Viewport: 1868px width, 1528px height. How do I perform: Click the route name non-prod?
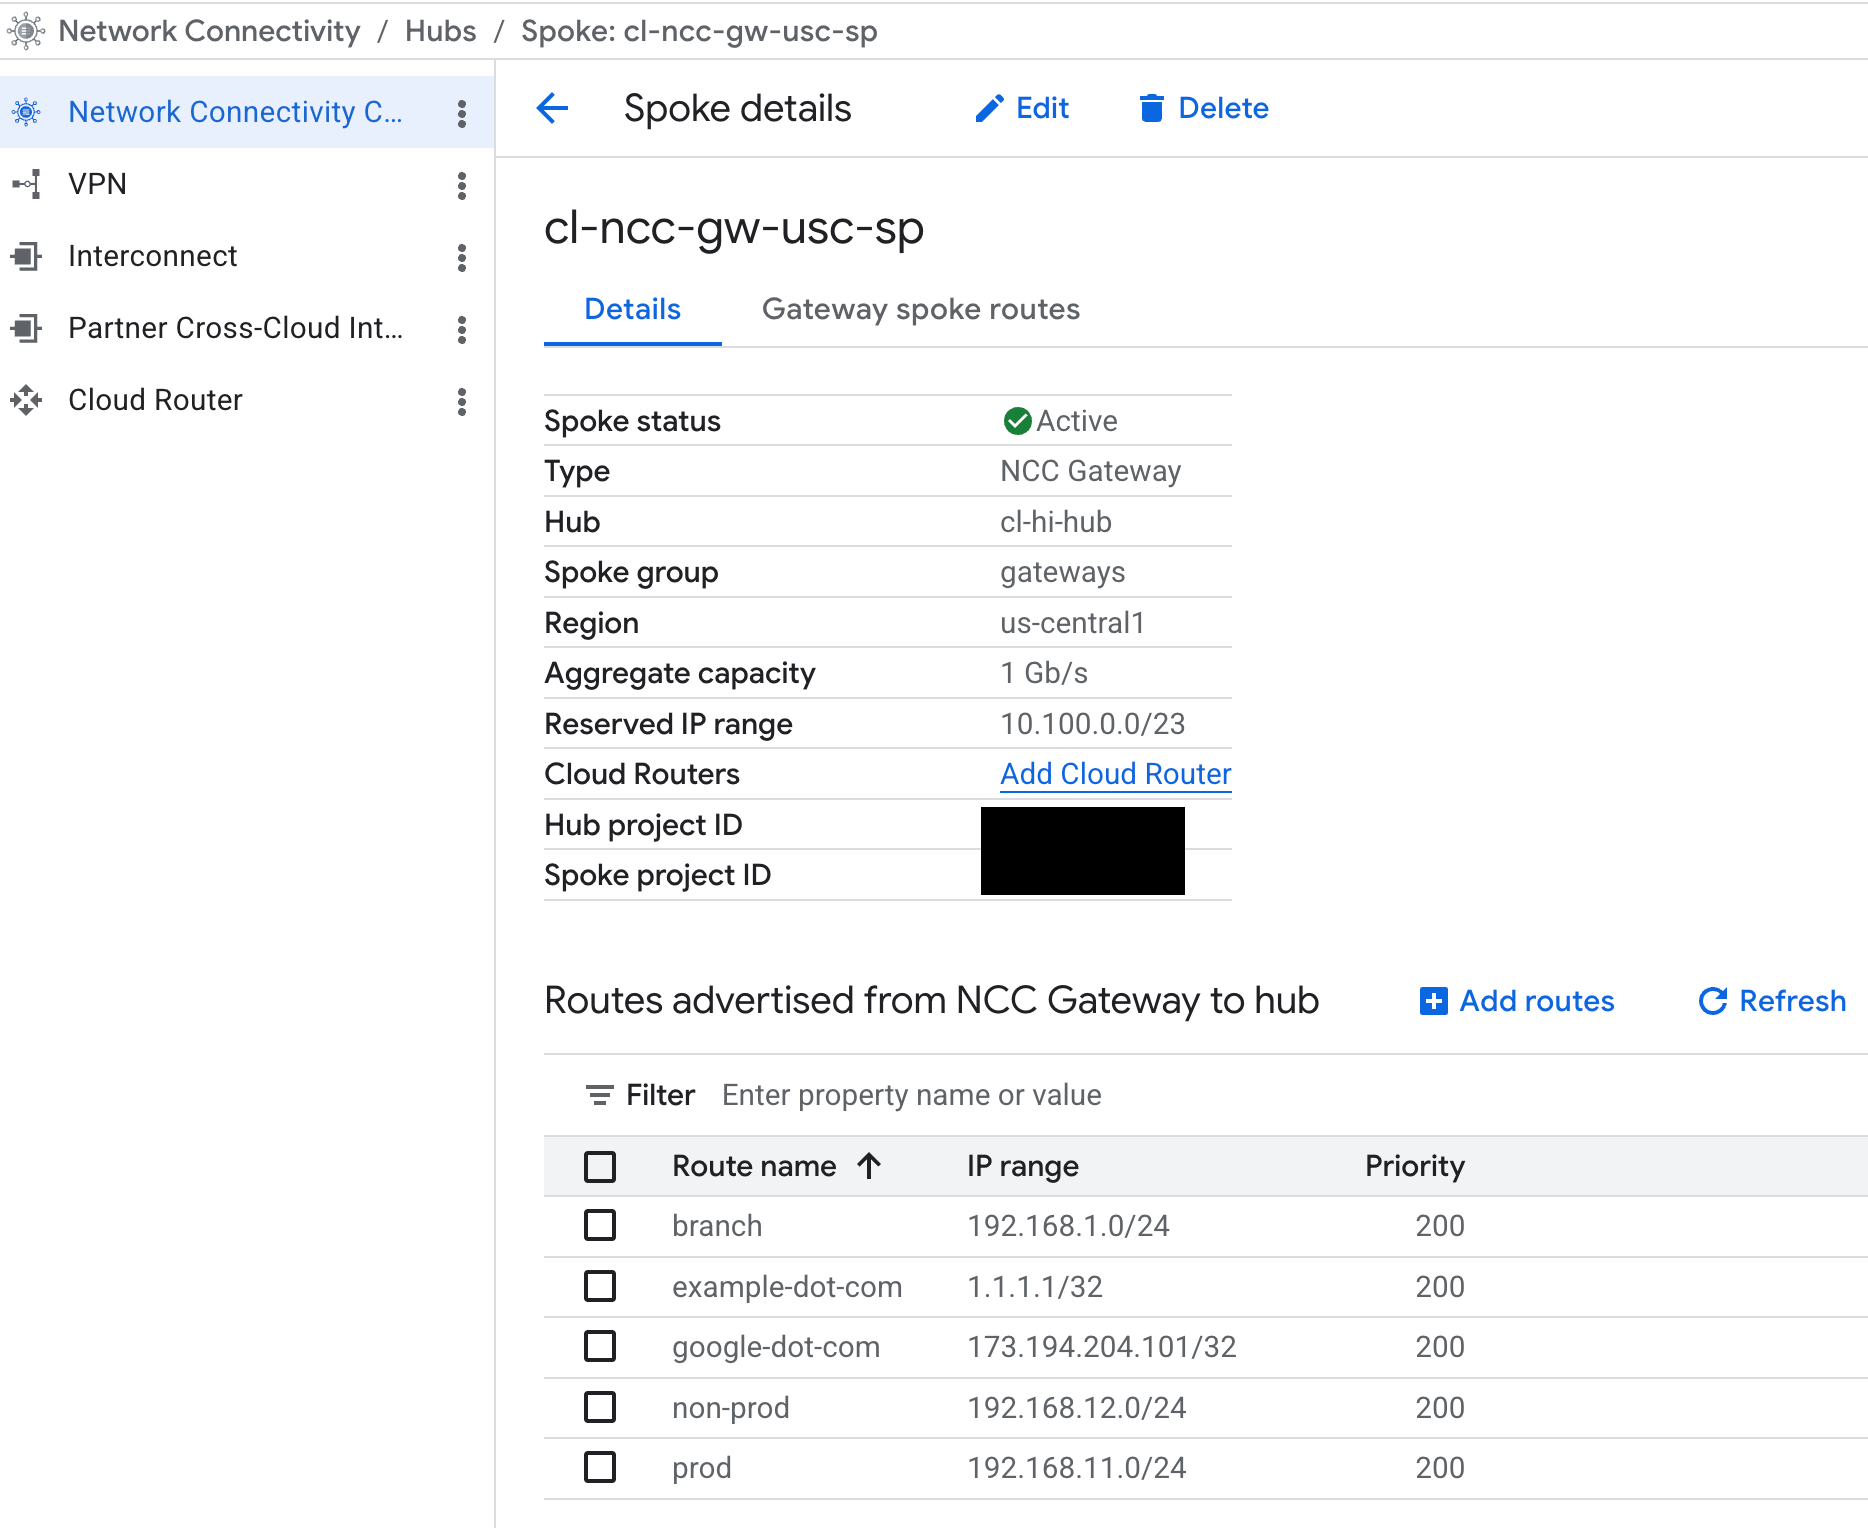click(x=730, y=1408)
